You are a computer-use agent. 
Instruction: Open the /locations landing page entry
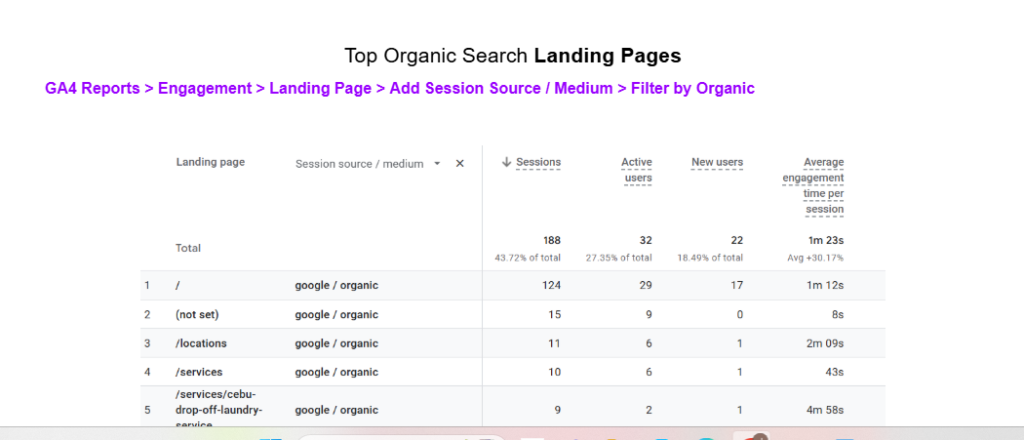(x=201, y=343)
